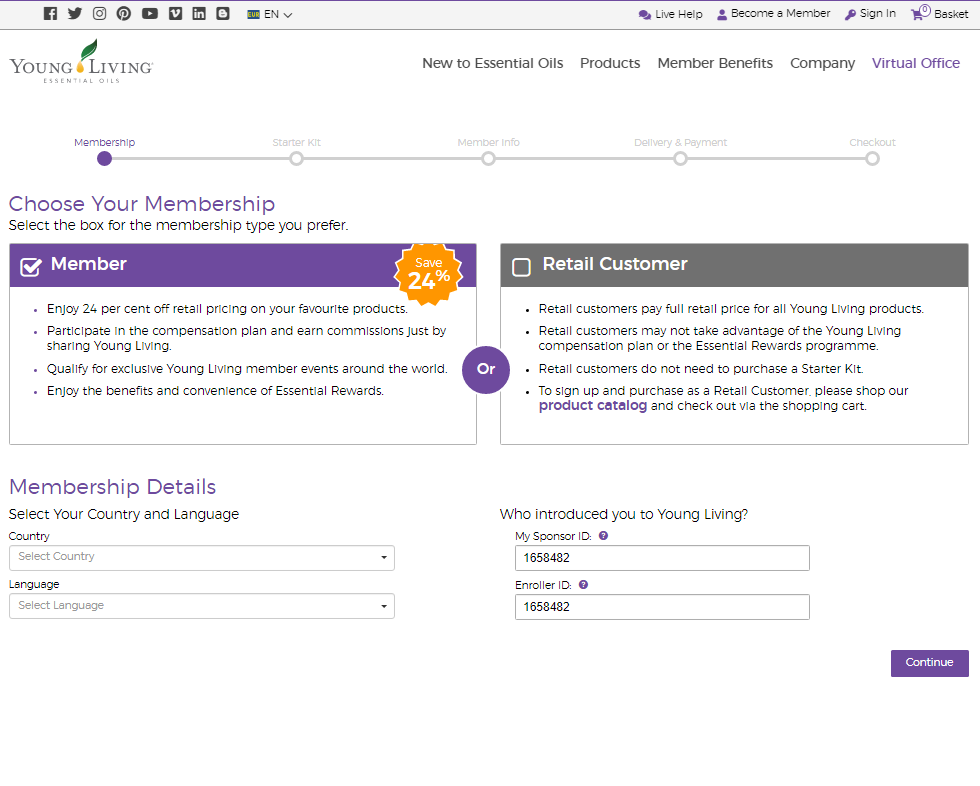This screenshot has width=980, height=786.
Task: Open the Products menu
Action: point(610,63)
